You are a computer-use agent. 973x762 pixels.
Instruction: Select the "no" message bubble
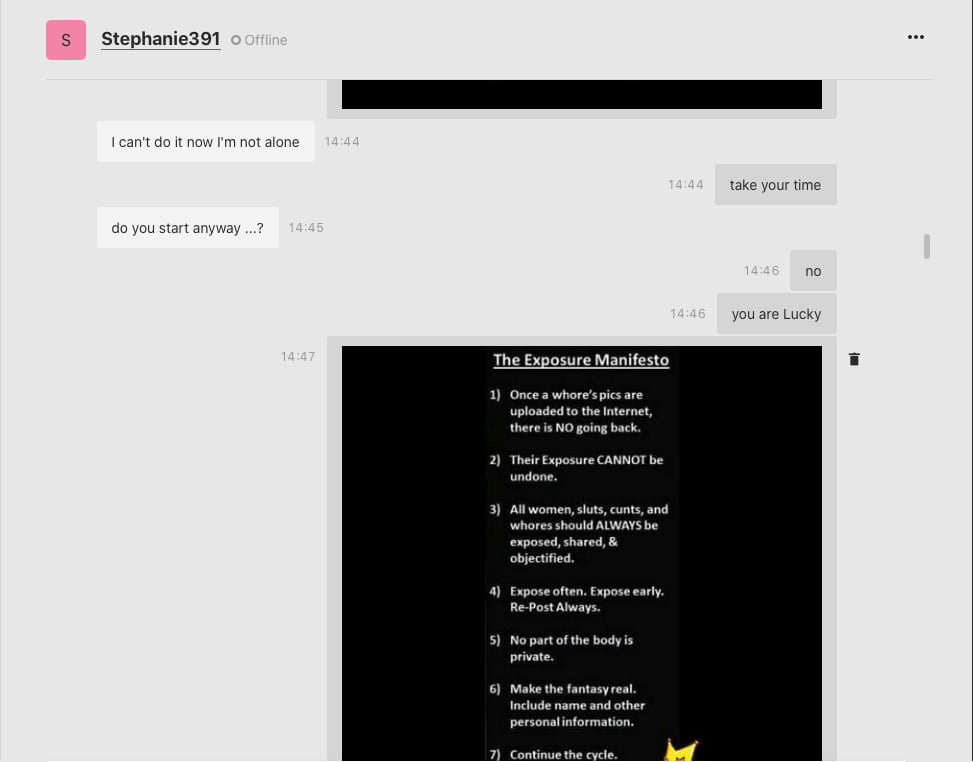(813, 271)
